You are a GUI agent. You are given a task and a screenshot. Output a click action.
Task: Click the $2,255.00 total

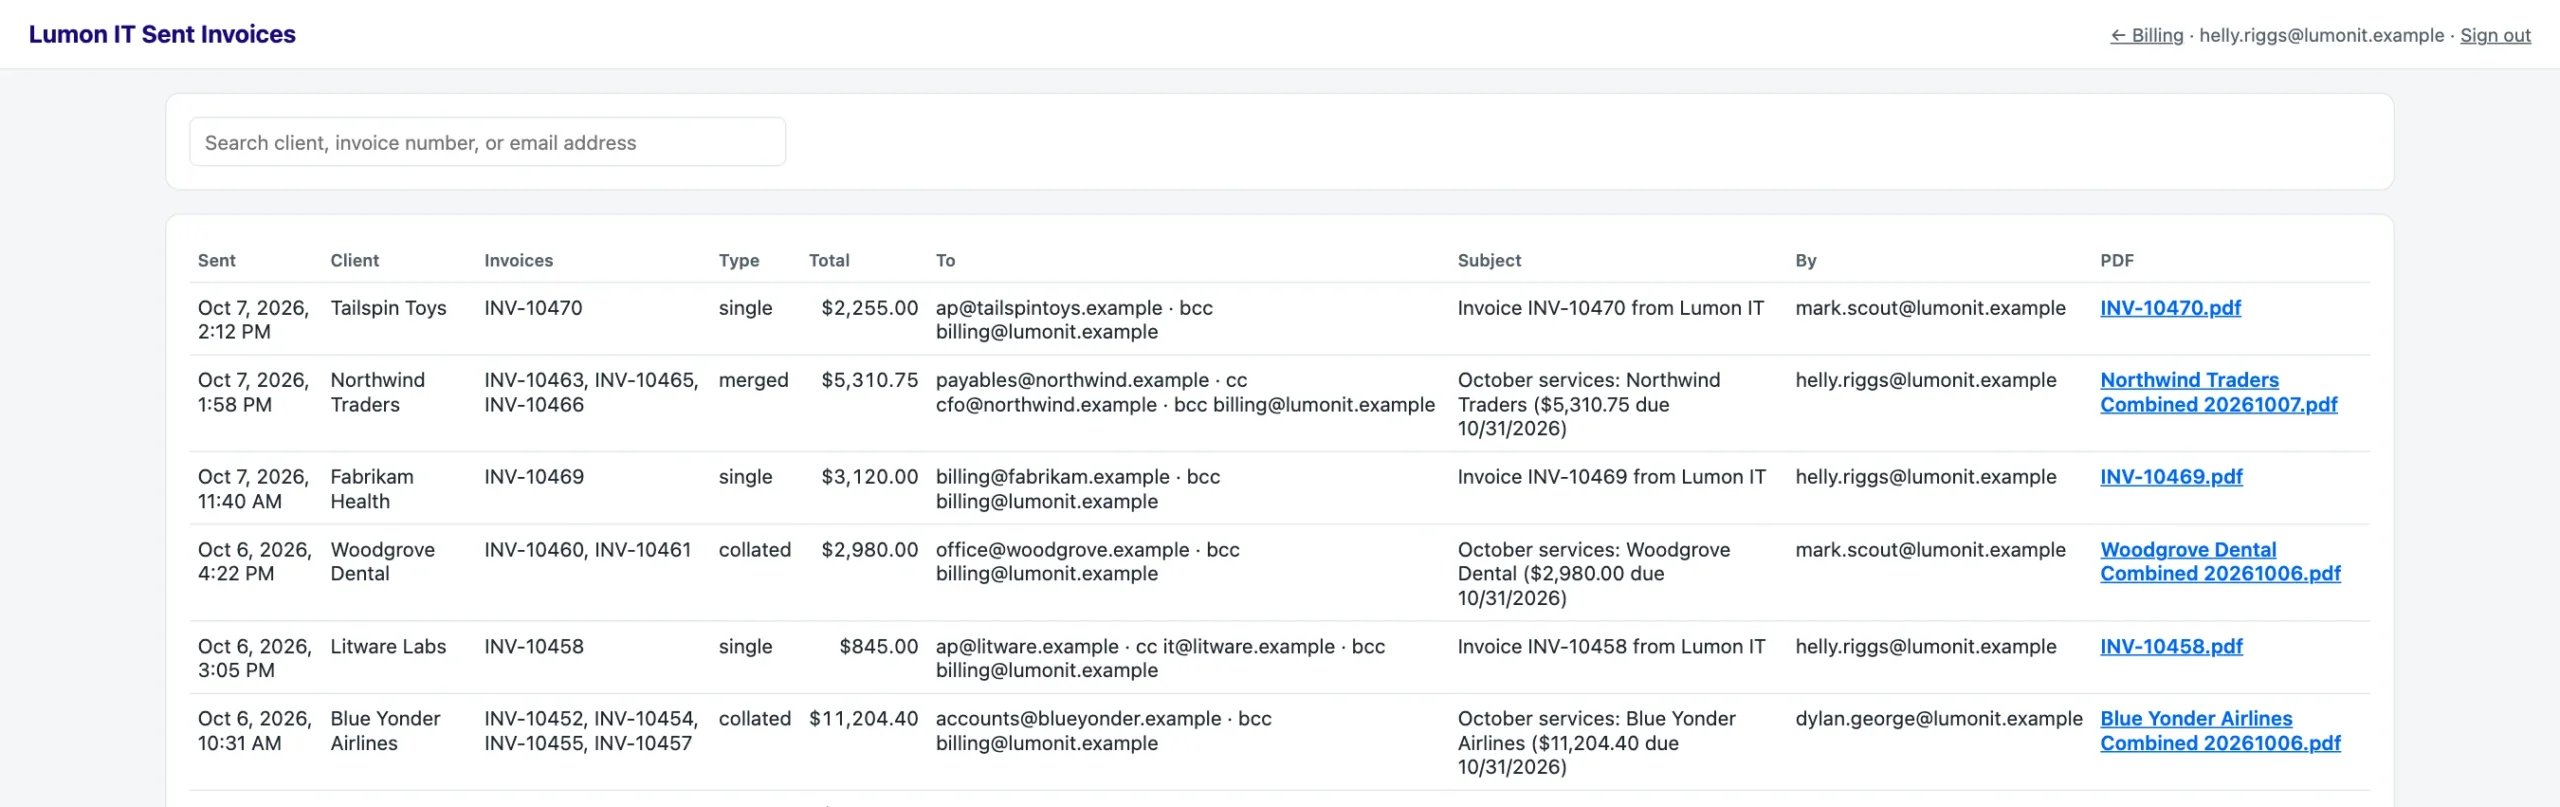coord(869,308)
